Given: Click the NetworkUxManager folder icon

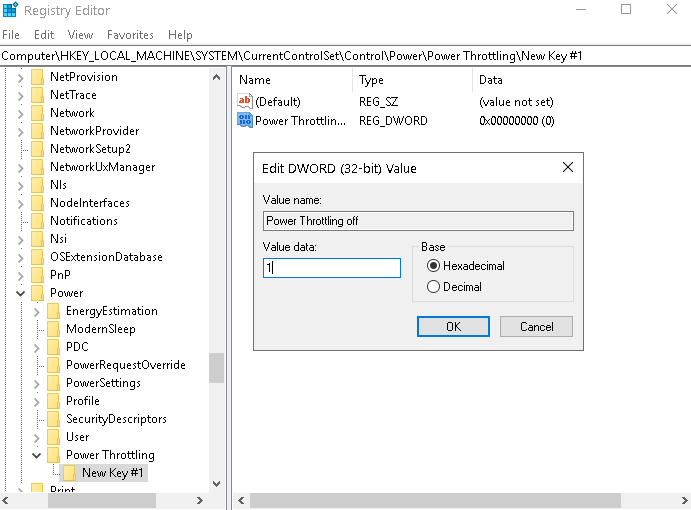Looking at the screenshot, I should pos(38,167).
